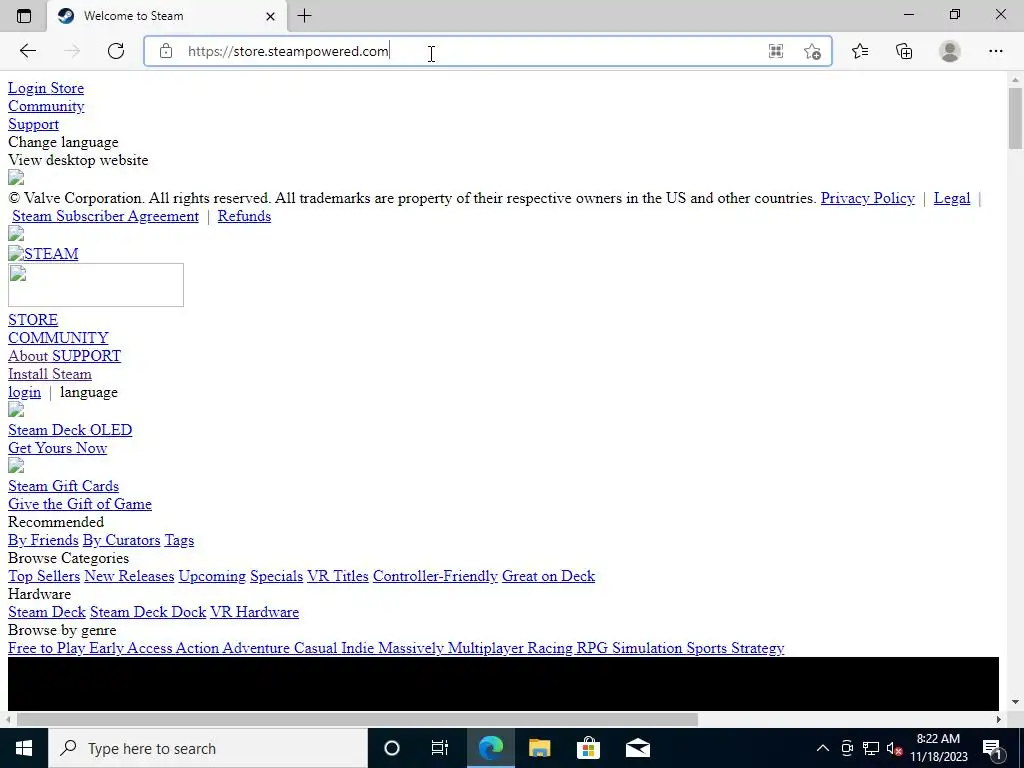Open Microsoft Store from taskbar
The image size is (1024, 768).
coord(588,748)
